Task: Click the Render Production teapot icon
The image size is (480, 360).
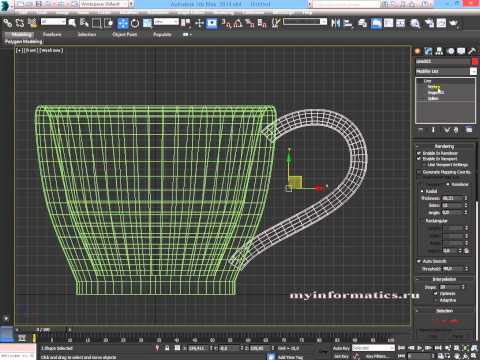Action: pos(454,23)
